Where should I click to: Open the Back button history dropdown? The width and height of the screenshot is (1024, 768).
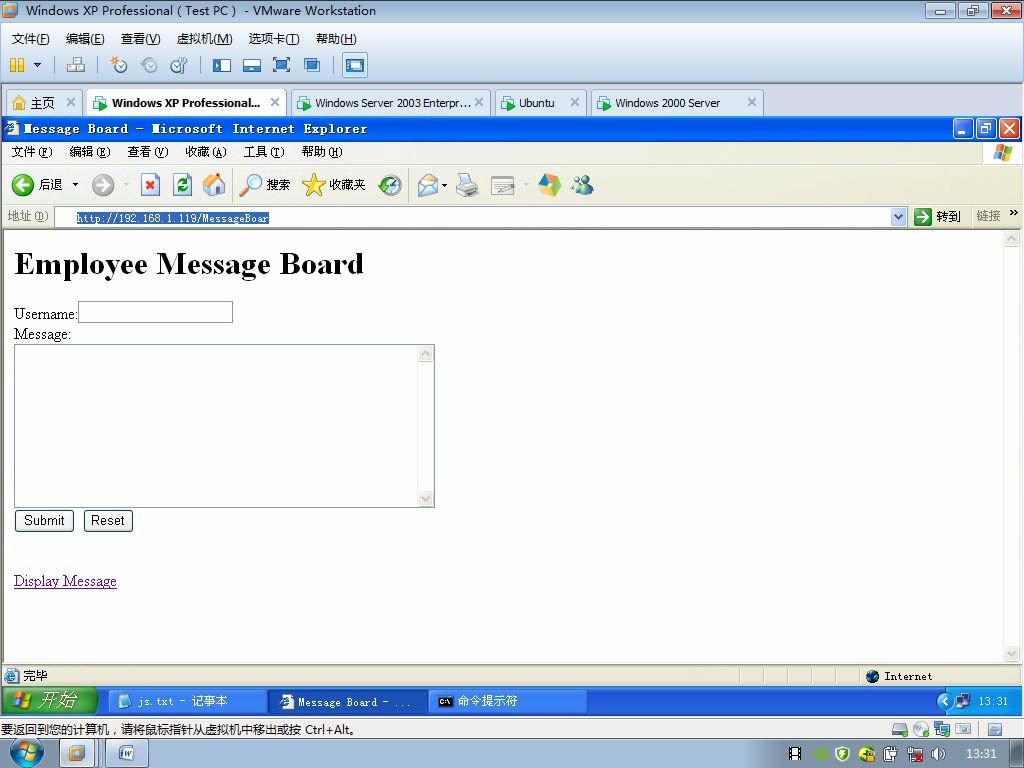click(75, 185)
